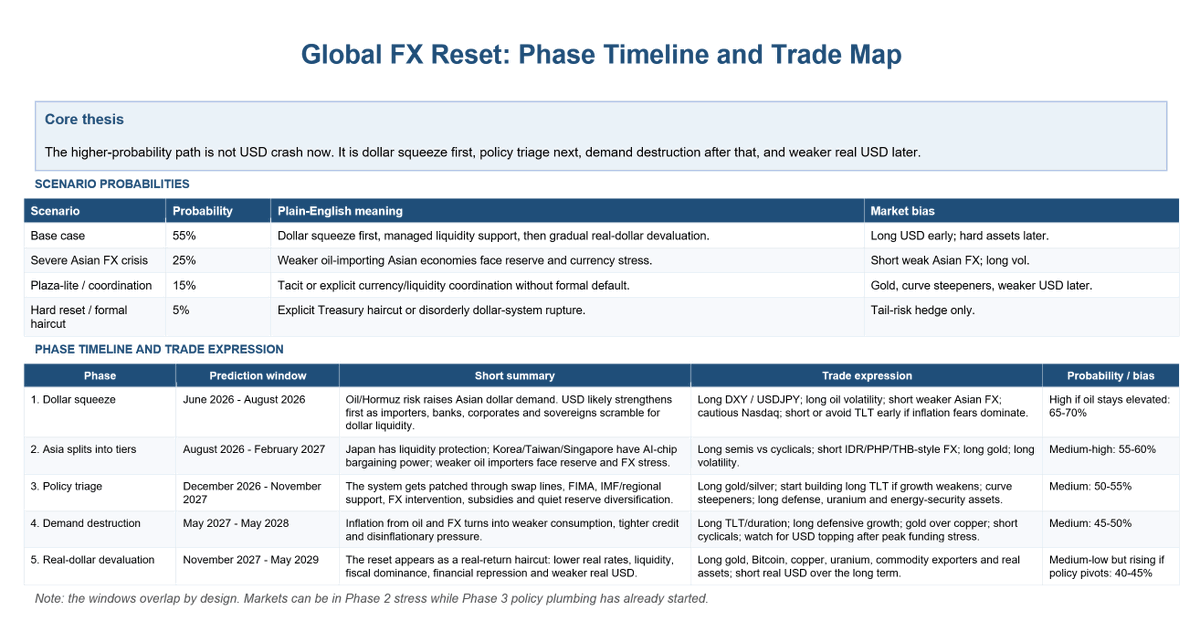The width and height of the screenshot is (1200, 642).
Task: Click the 'Prediction window' column header
Action: tap(258, 376)
